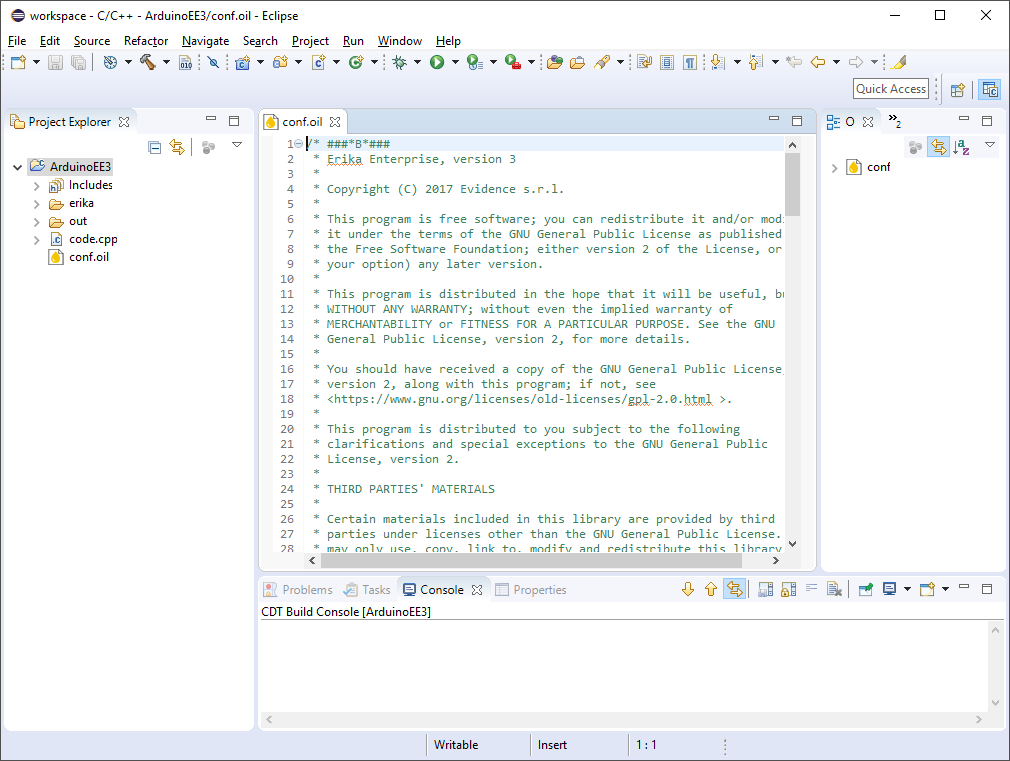
Task: Click the Profile run icon
Action: tap(475, 62)
